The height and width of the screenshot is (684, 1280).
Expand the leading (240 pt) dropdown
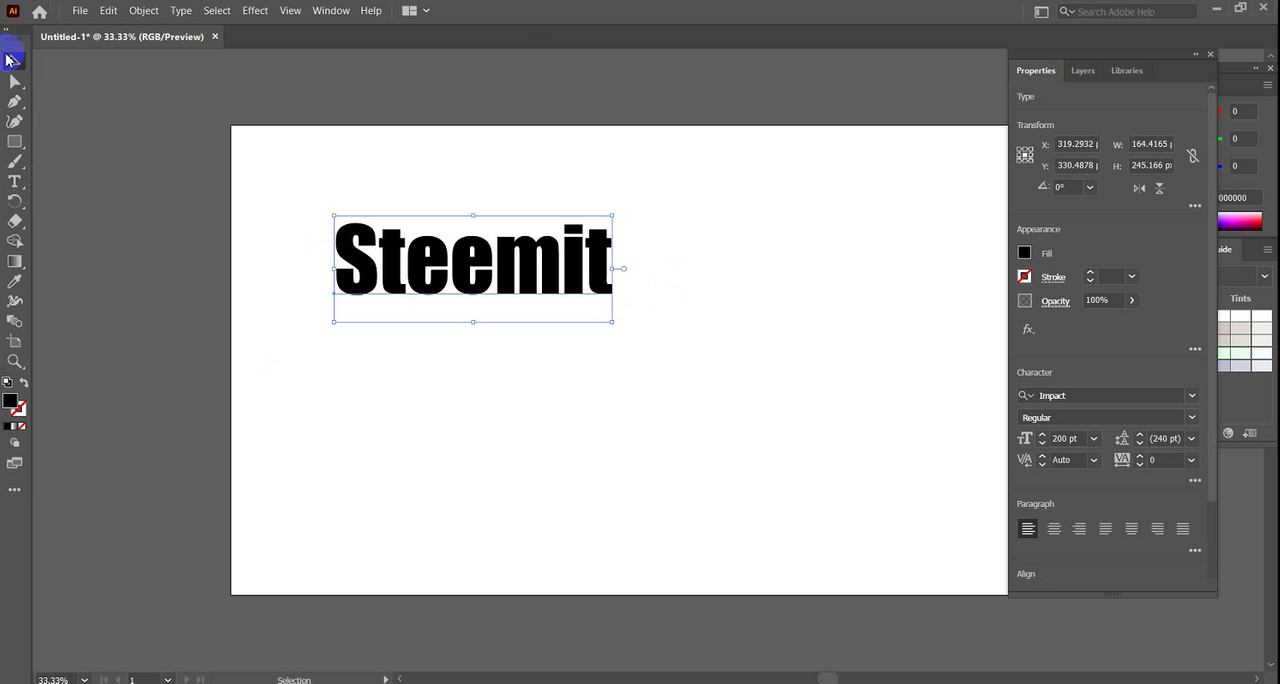[x=1192, y=439]
